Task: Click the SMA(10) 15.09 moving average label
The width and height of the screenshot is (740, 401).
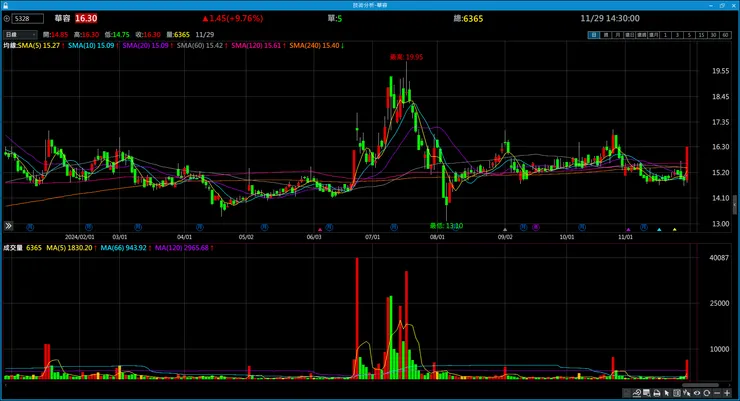Action: pyautogui.click(x=93, y=46)
